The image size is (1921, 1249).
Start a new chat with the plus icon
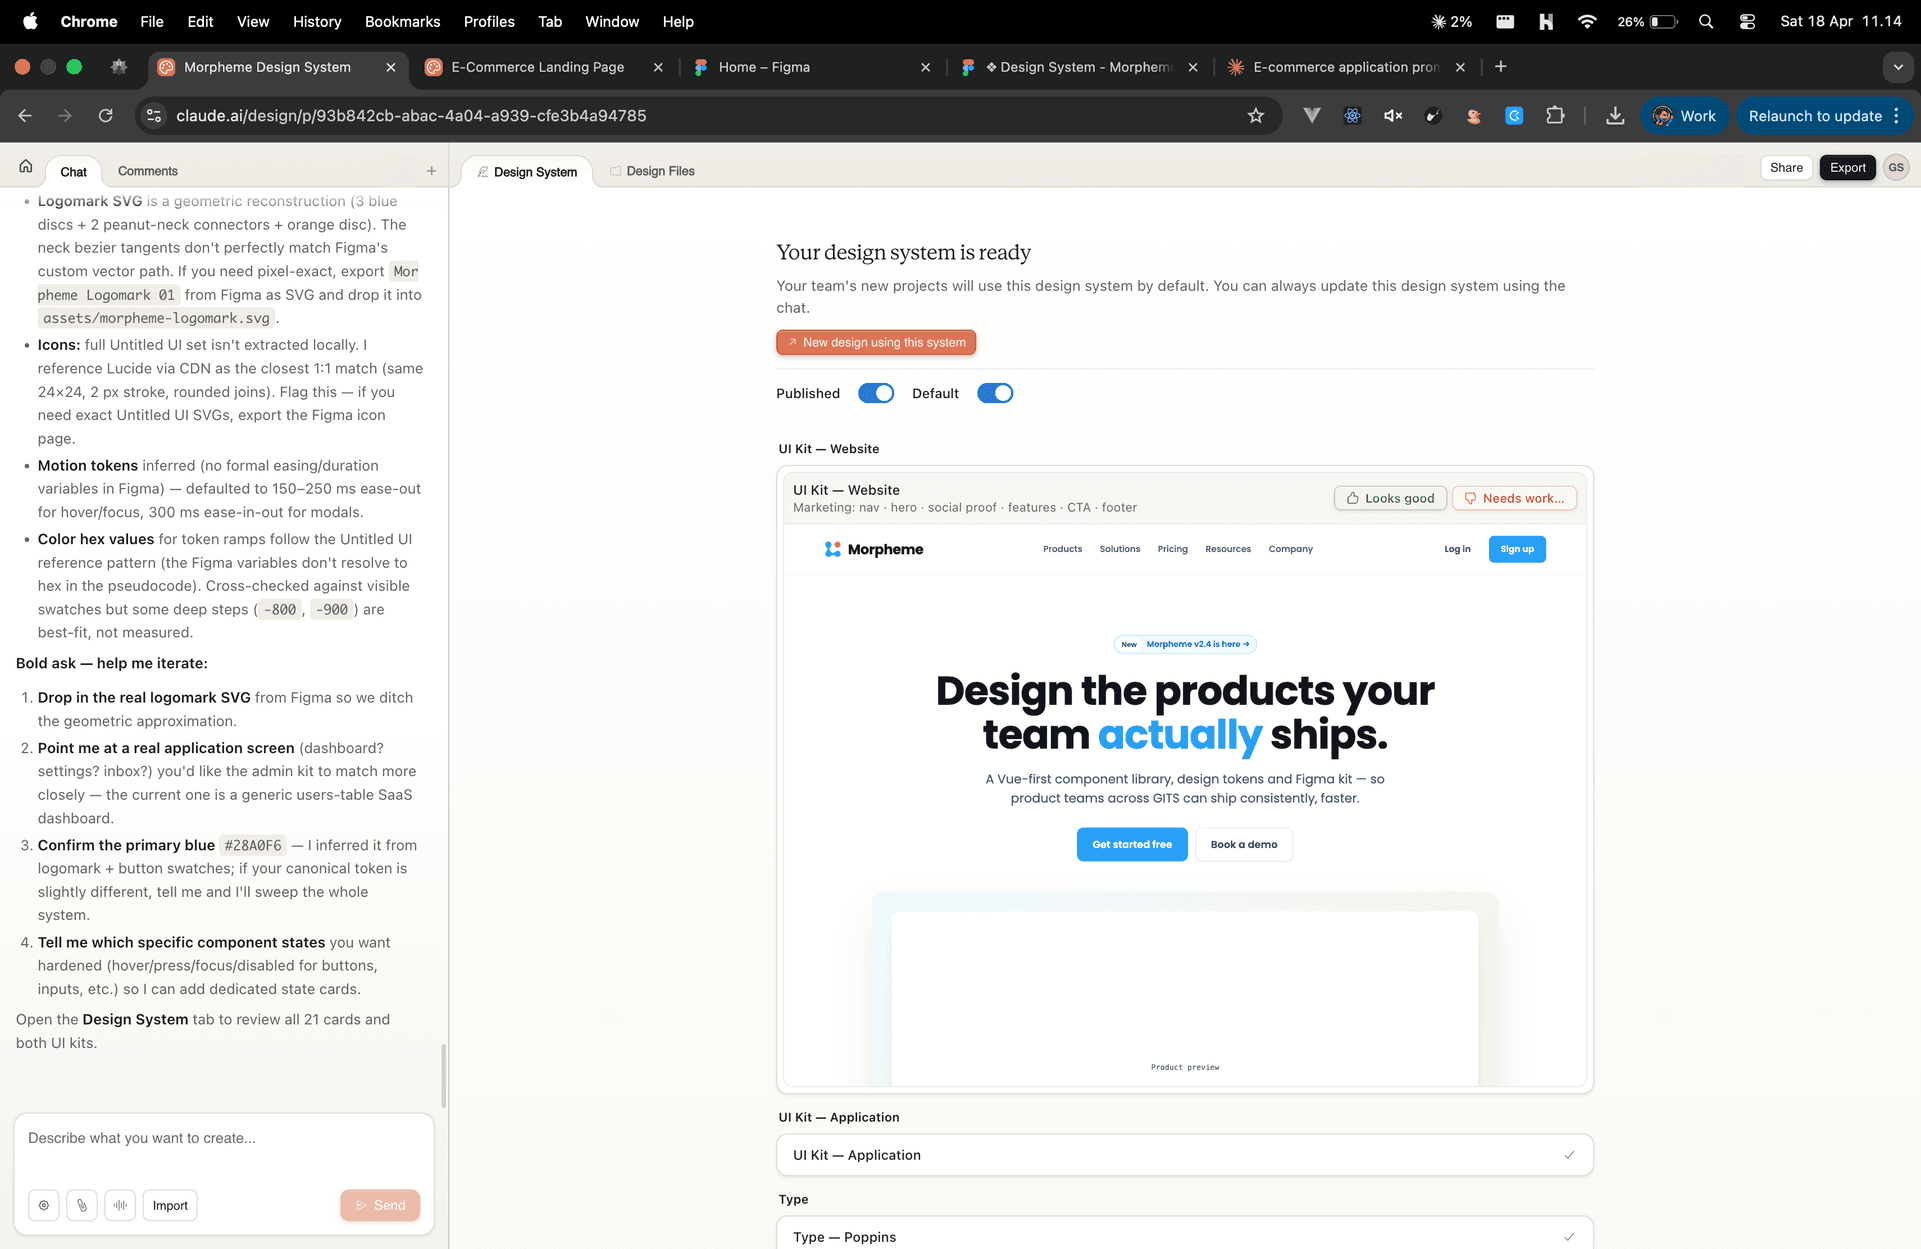point(431,170)
